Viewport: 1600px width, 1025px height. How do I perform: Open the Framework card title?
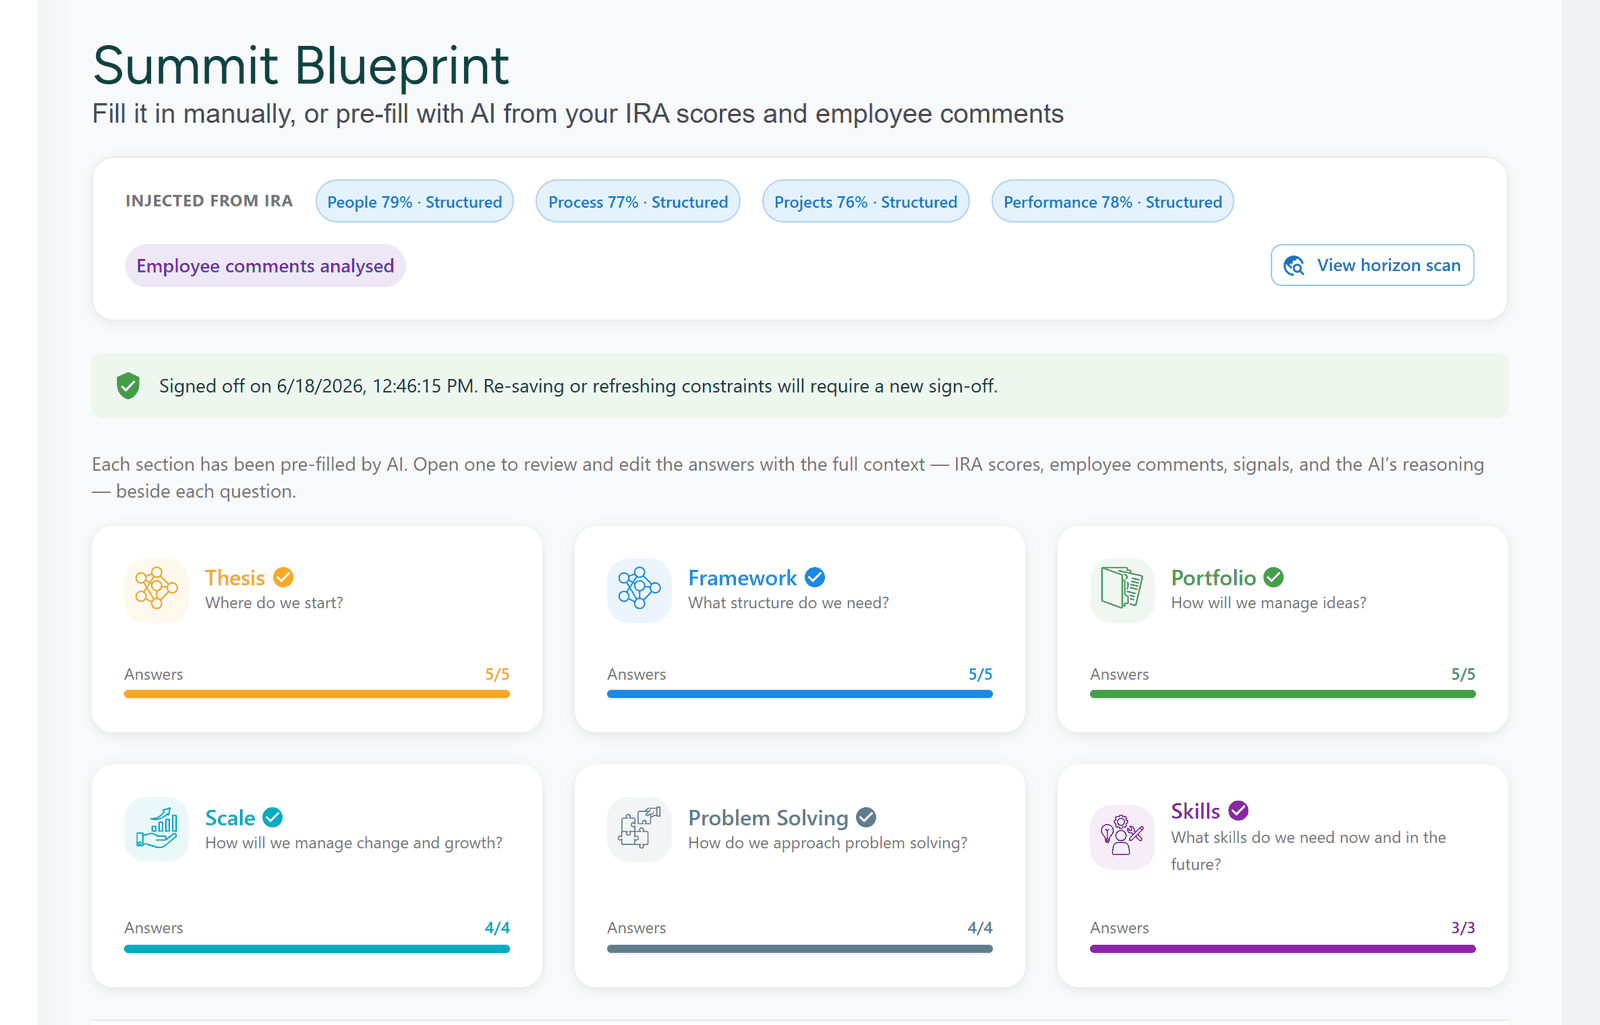(742, 578)
